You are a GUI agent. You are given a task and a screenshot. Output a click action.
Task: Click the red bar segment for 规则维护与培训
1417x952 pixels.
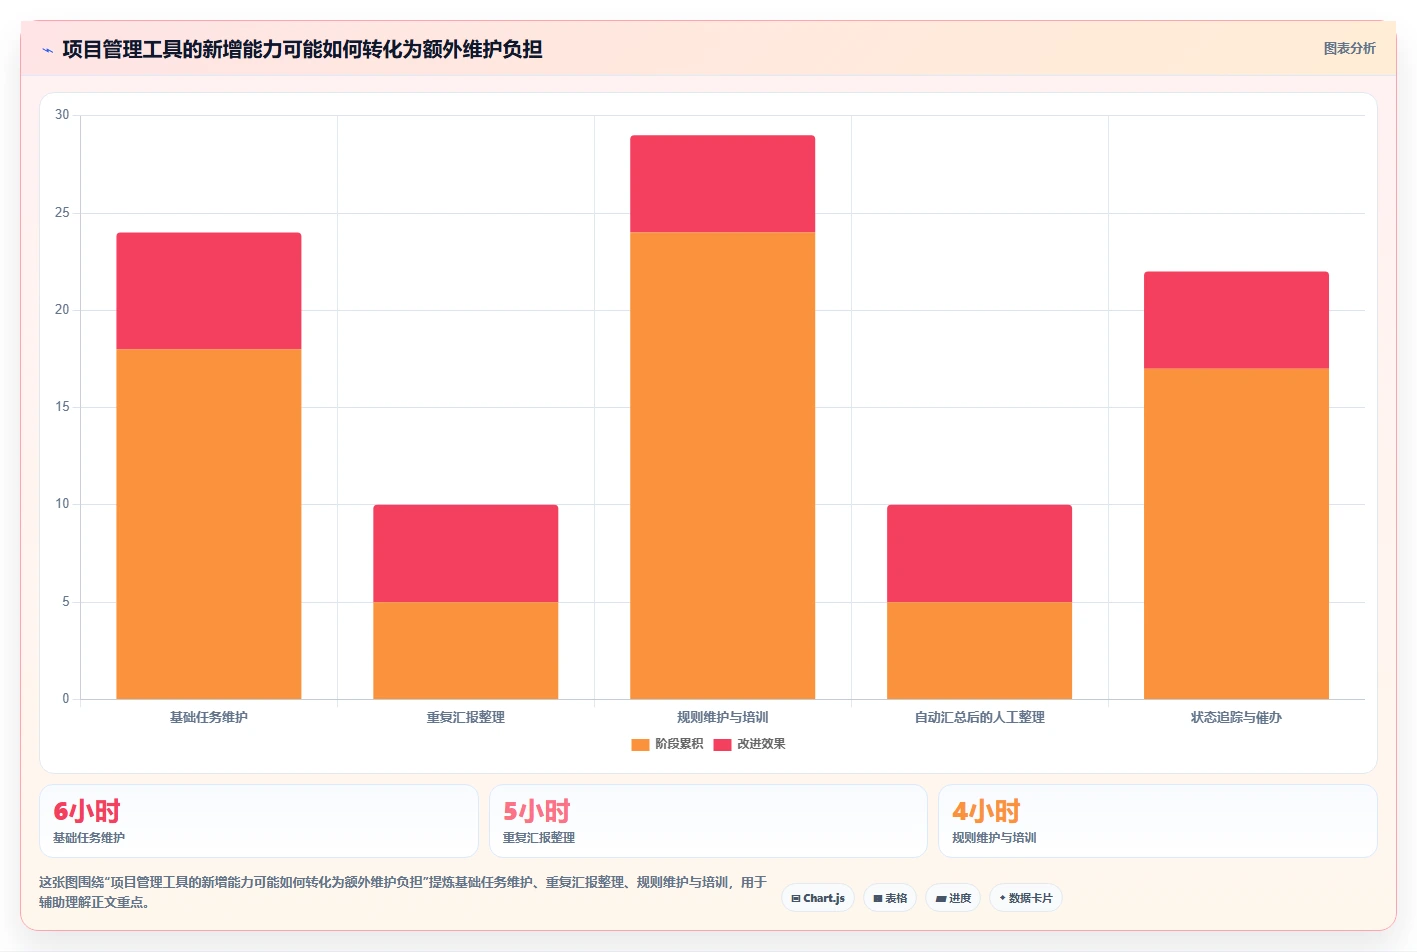point(723,184)
